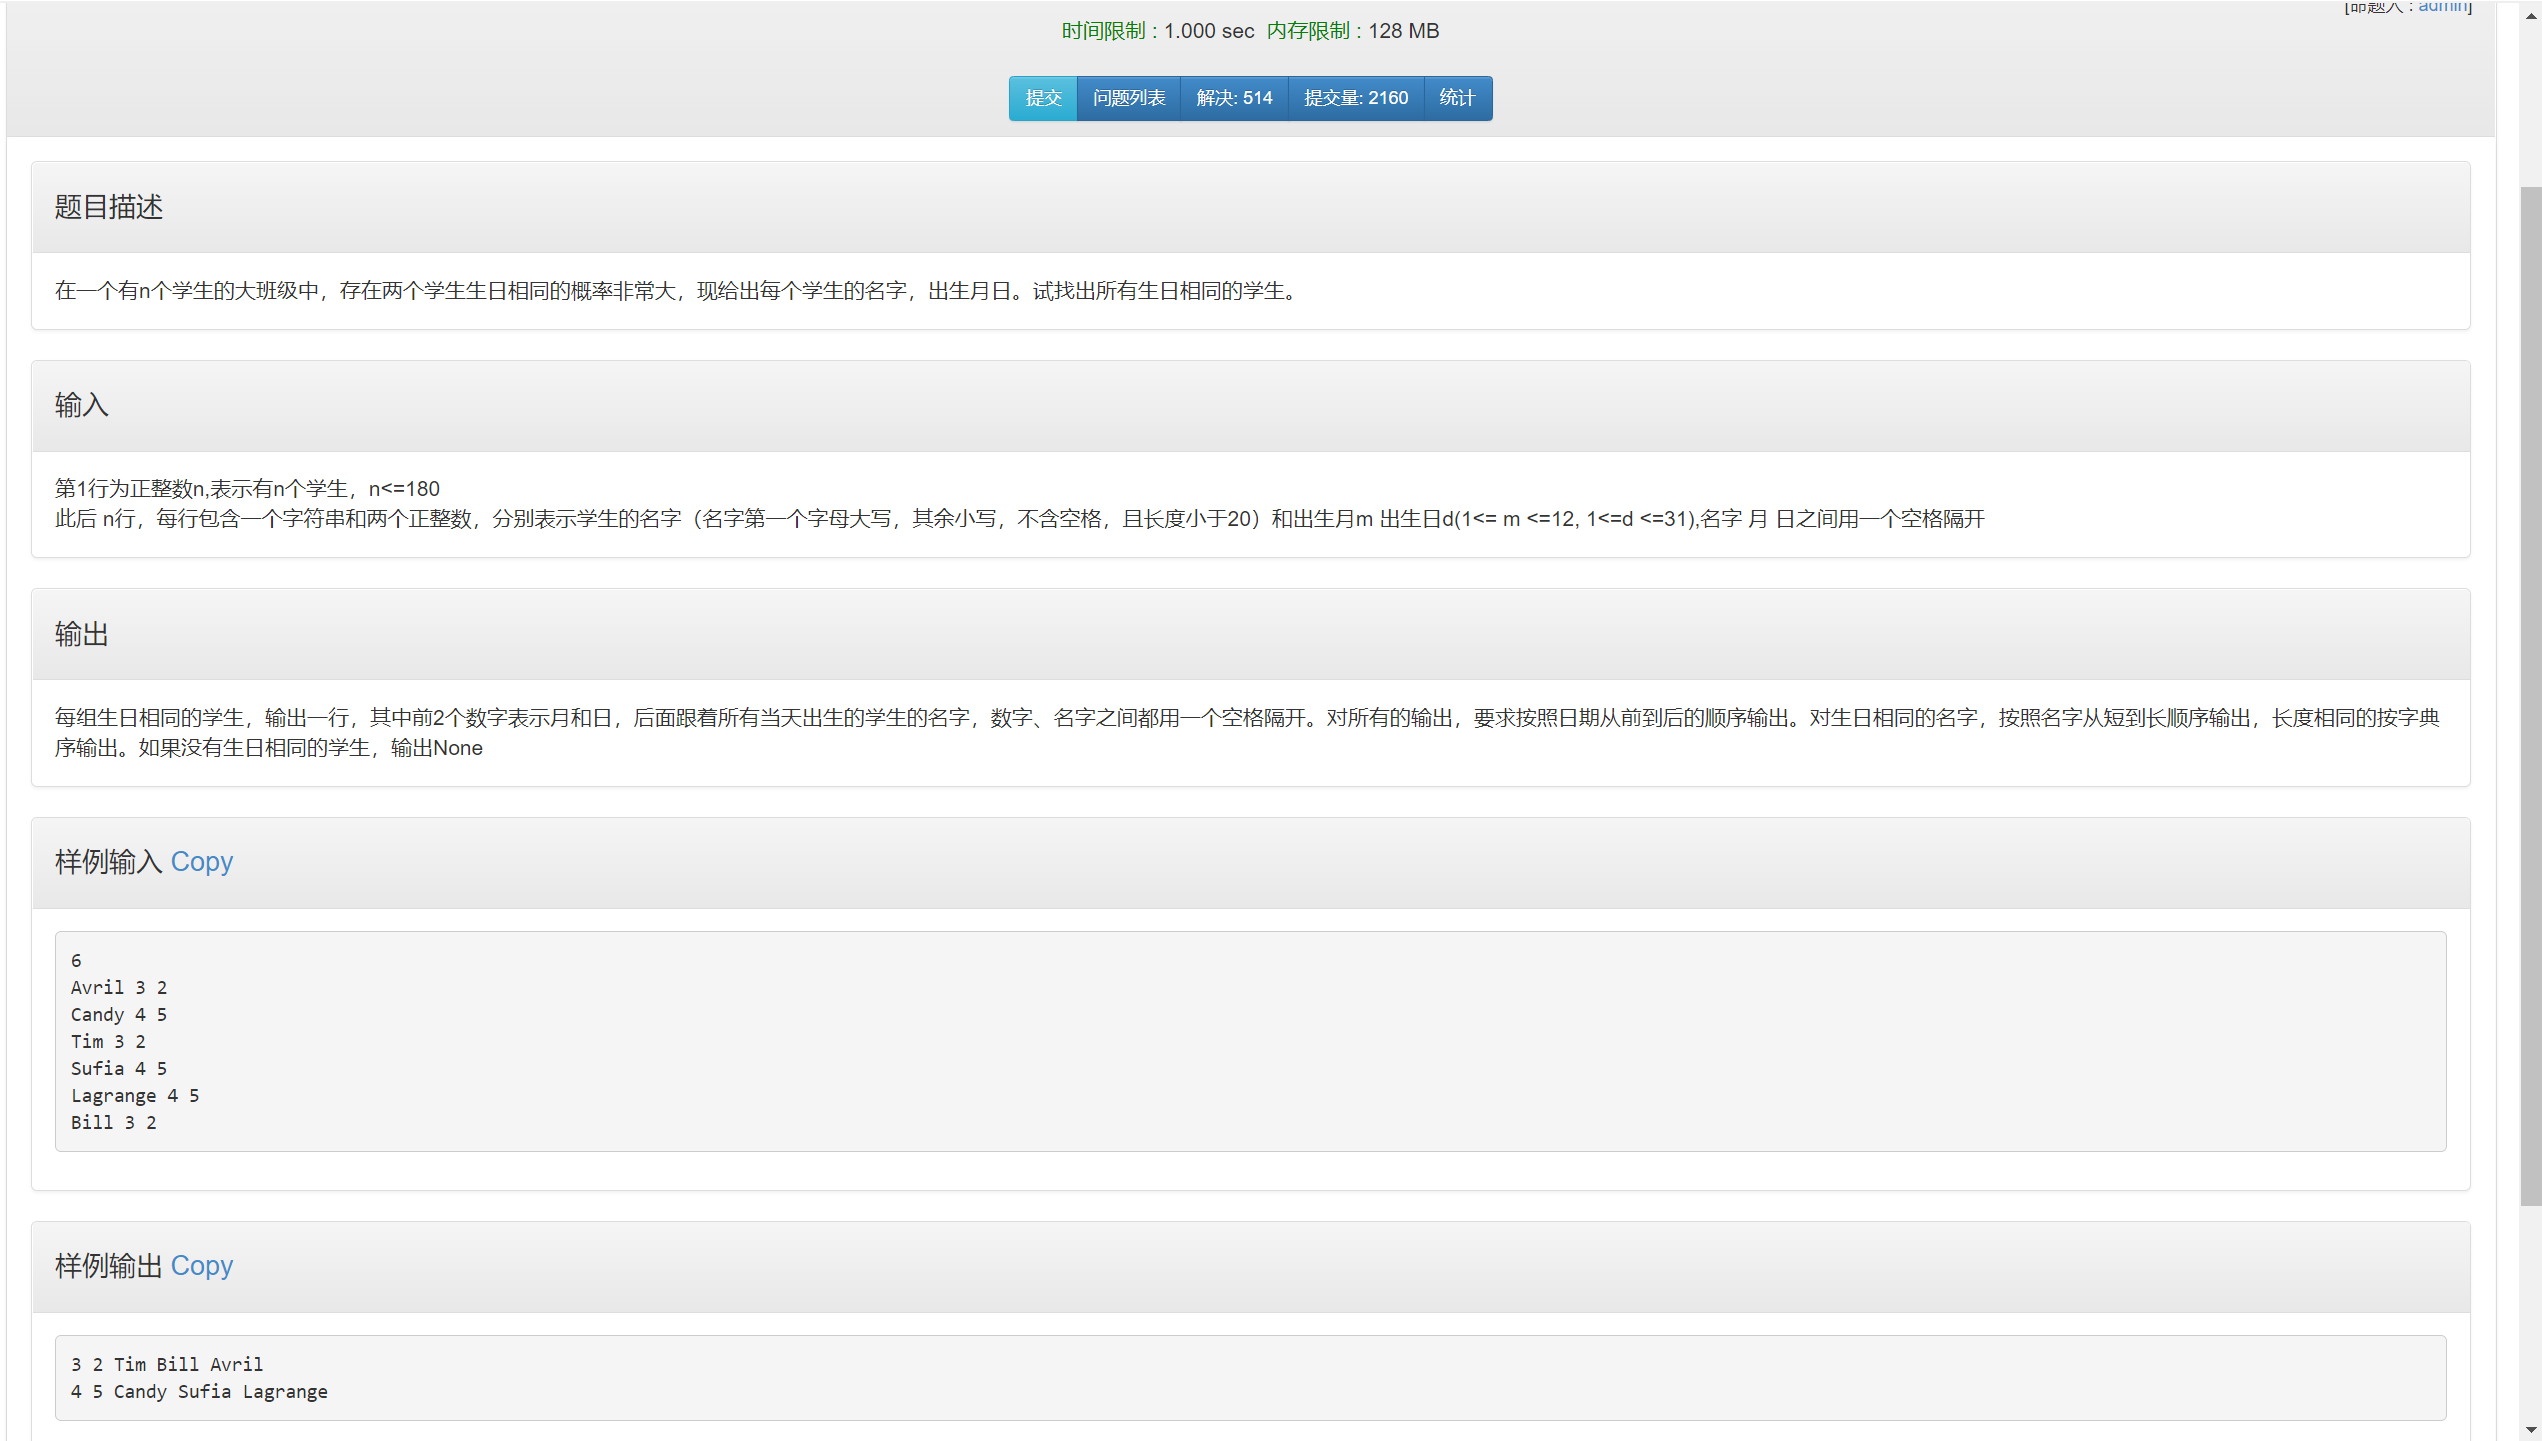Viewport: 2542px width, 1441px height.
Task: Click the 提交 submit button
Action: [x=1042, y=98]
